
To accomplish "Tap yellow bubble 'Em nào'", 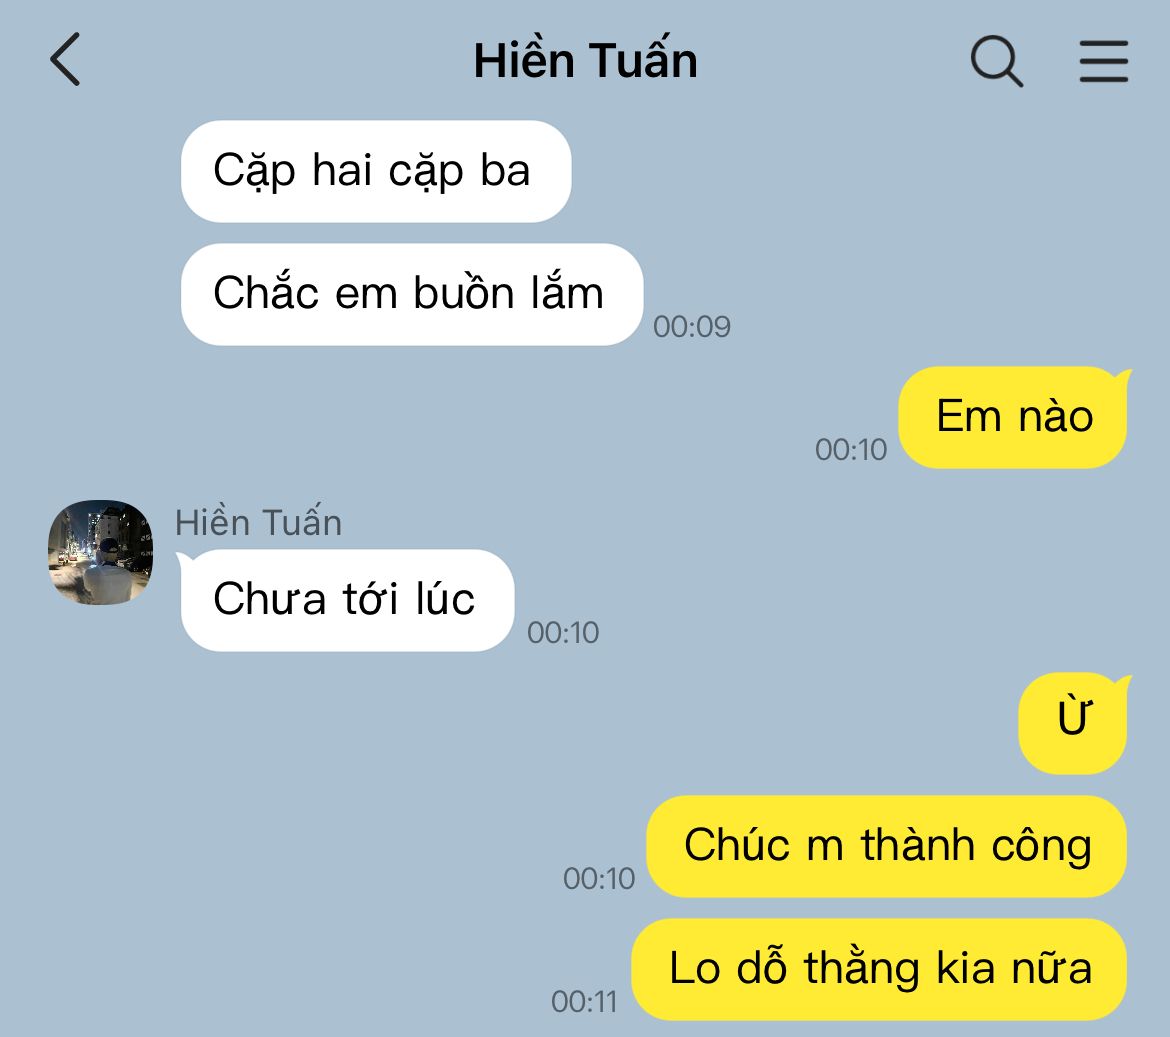I will [1013, 417].
